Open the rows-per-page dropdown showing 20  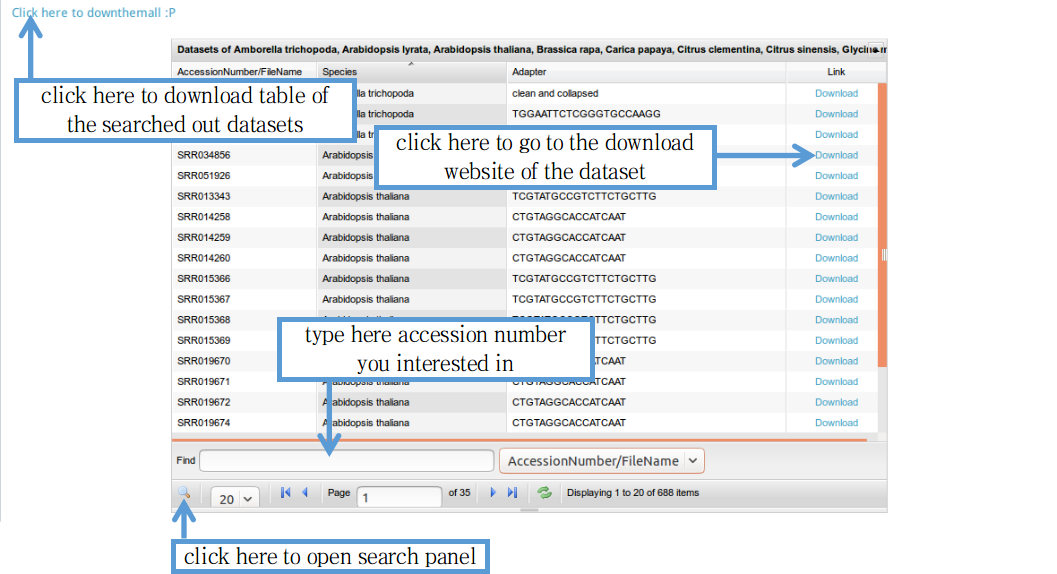point(236,498)
